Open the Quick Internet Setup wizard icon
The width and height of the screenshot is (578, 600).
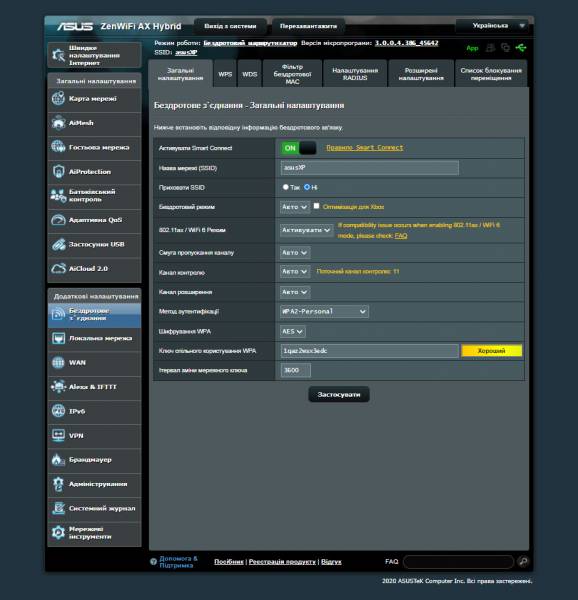(58, 55)
